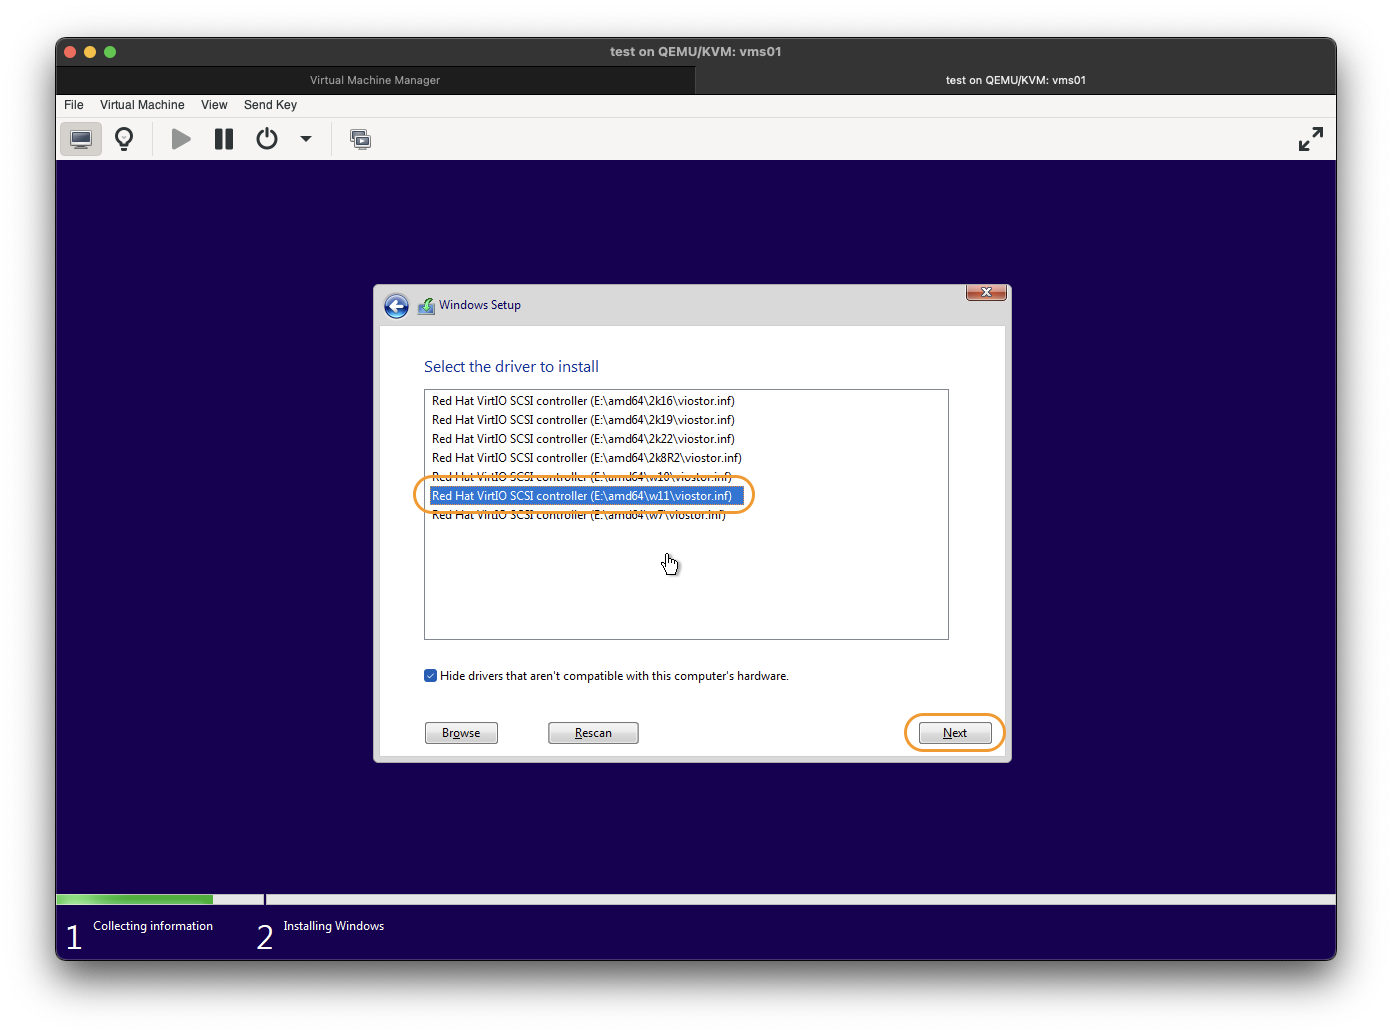Switch to test on QEMU/KVM: vms01 tab
The width and height of the screenshot is (1392, 1034).
(x=1016, y=80)
